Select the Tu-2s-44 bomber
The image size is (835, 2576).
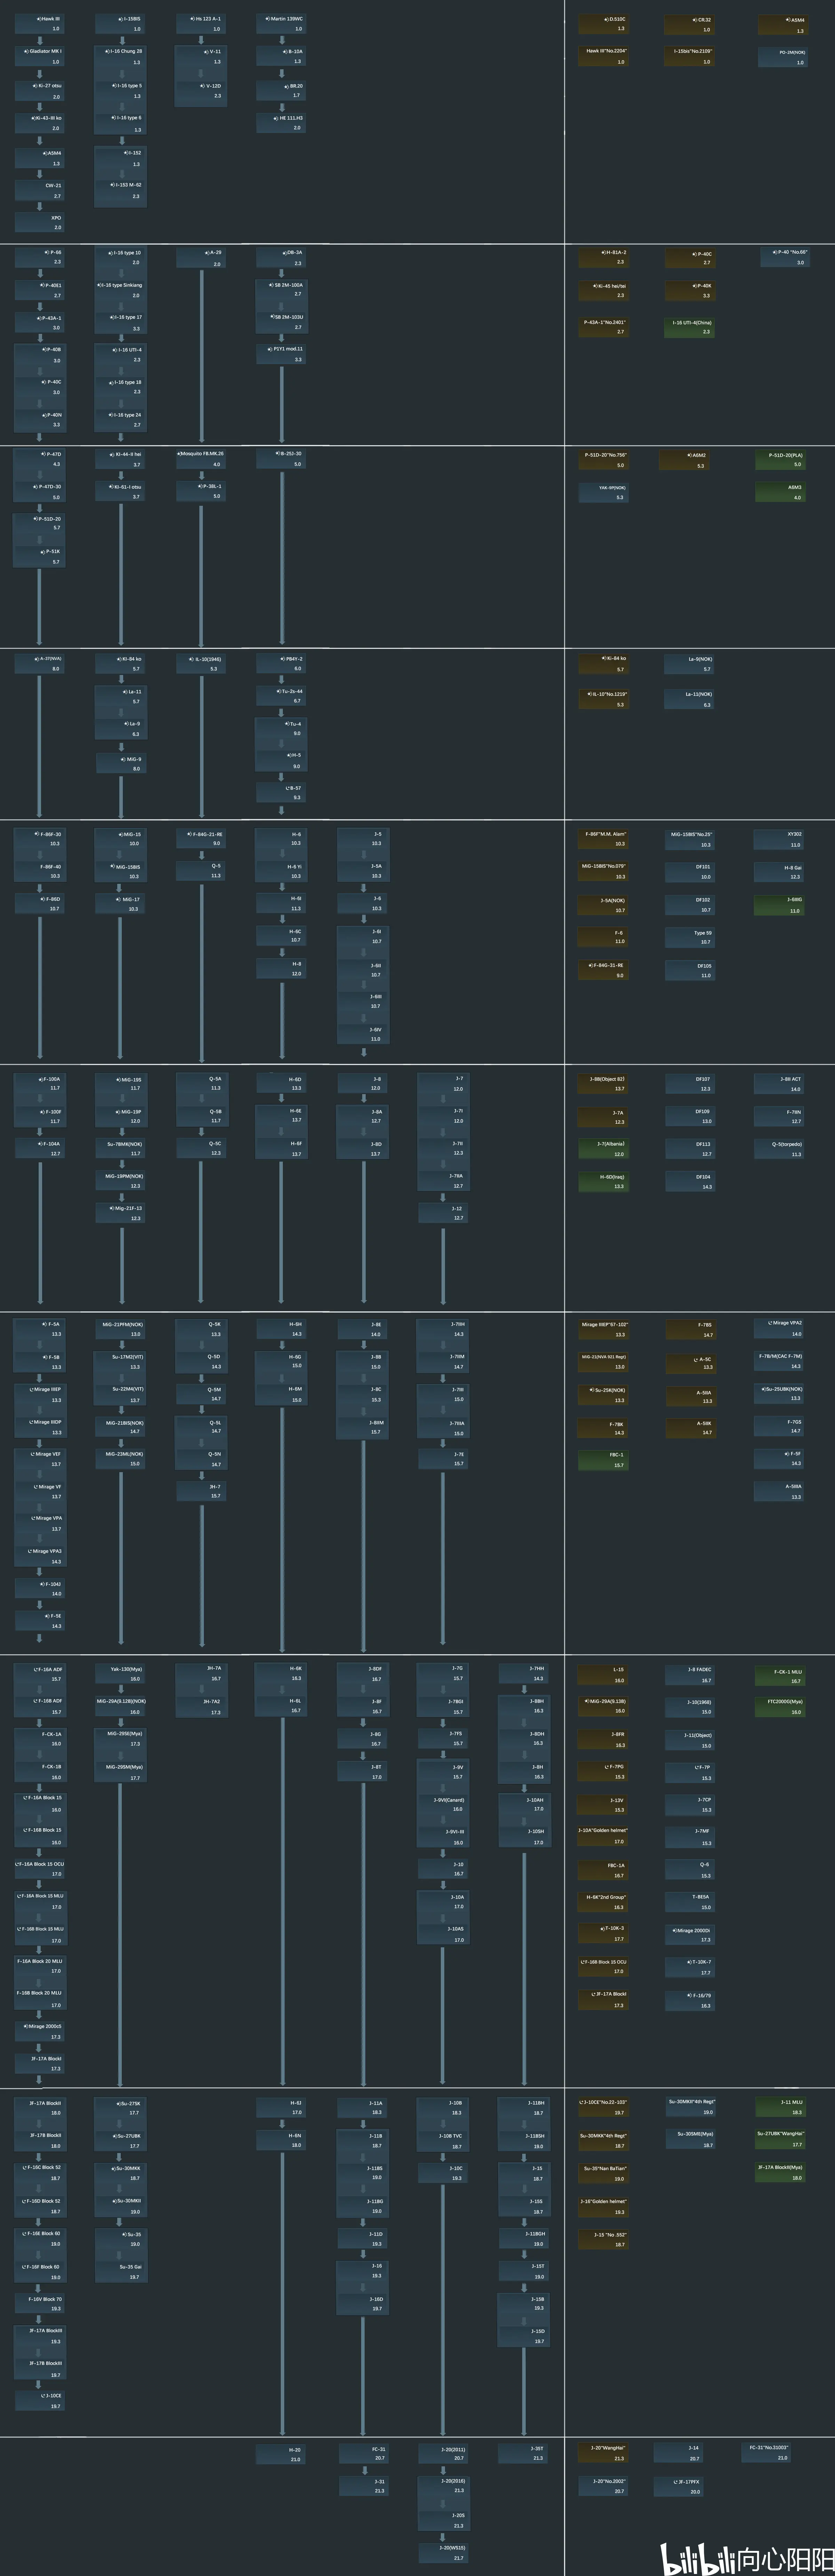(x=281, y=696)
